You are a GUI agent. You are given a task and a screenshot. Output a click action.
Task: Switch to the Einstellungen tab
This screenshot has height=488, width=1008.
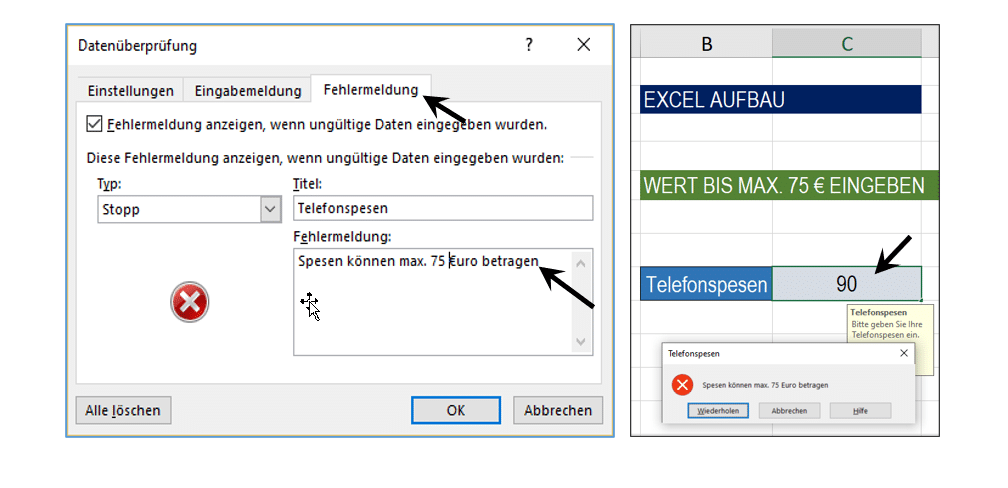click(130, 91)
